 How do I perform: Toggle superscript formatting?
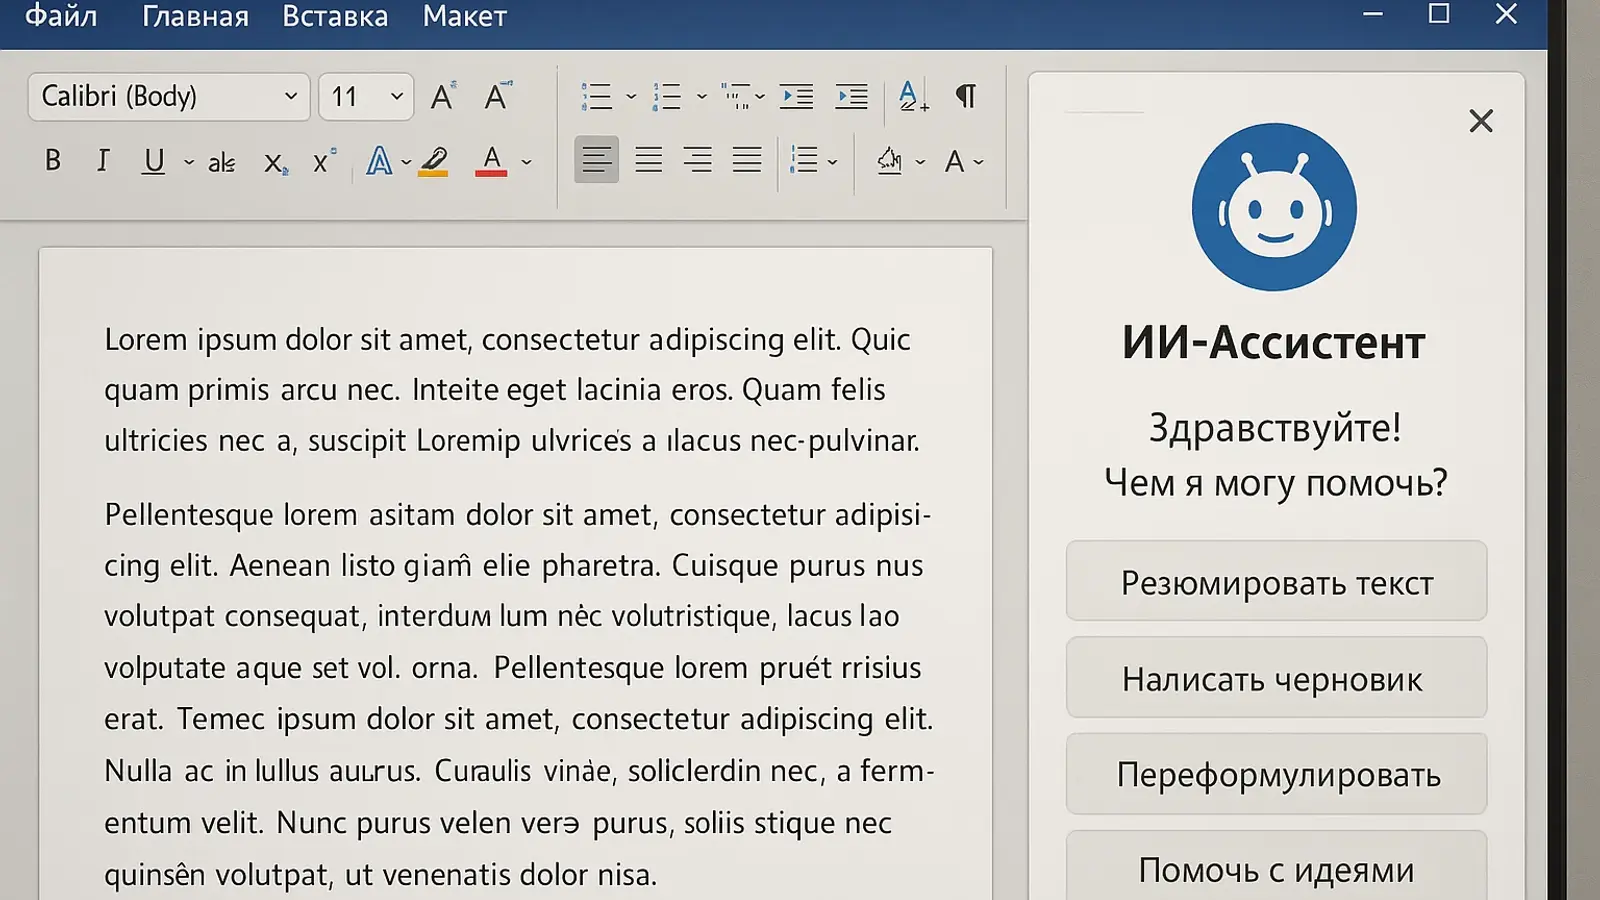[x=324, y=160]
